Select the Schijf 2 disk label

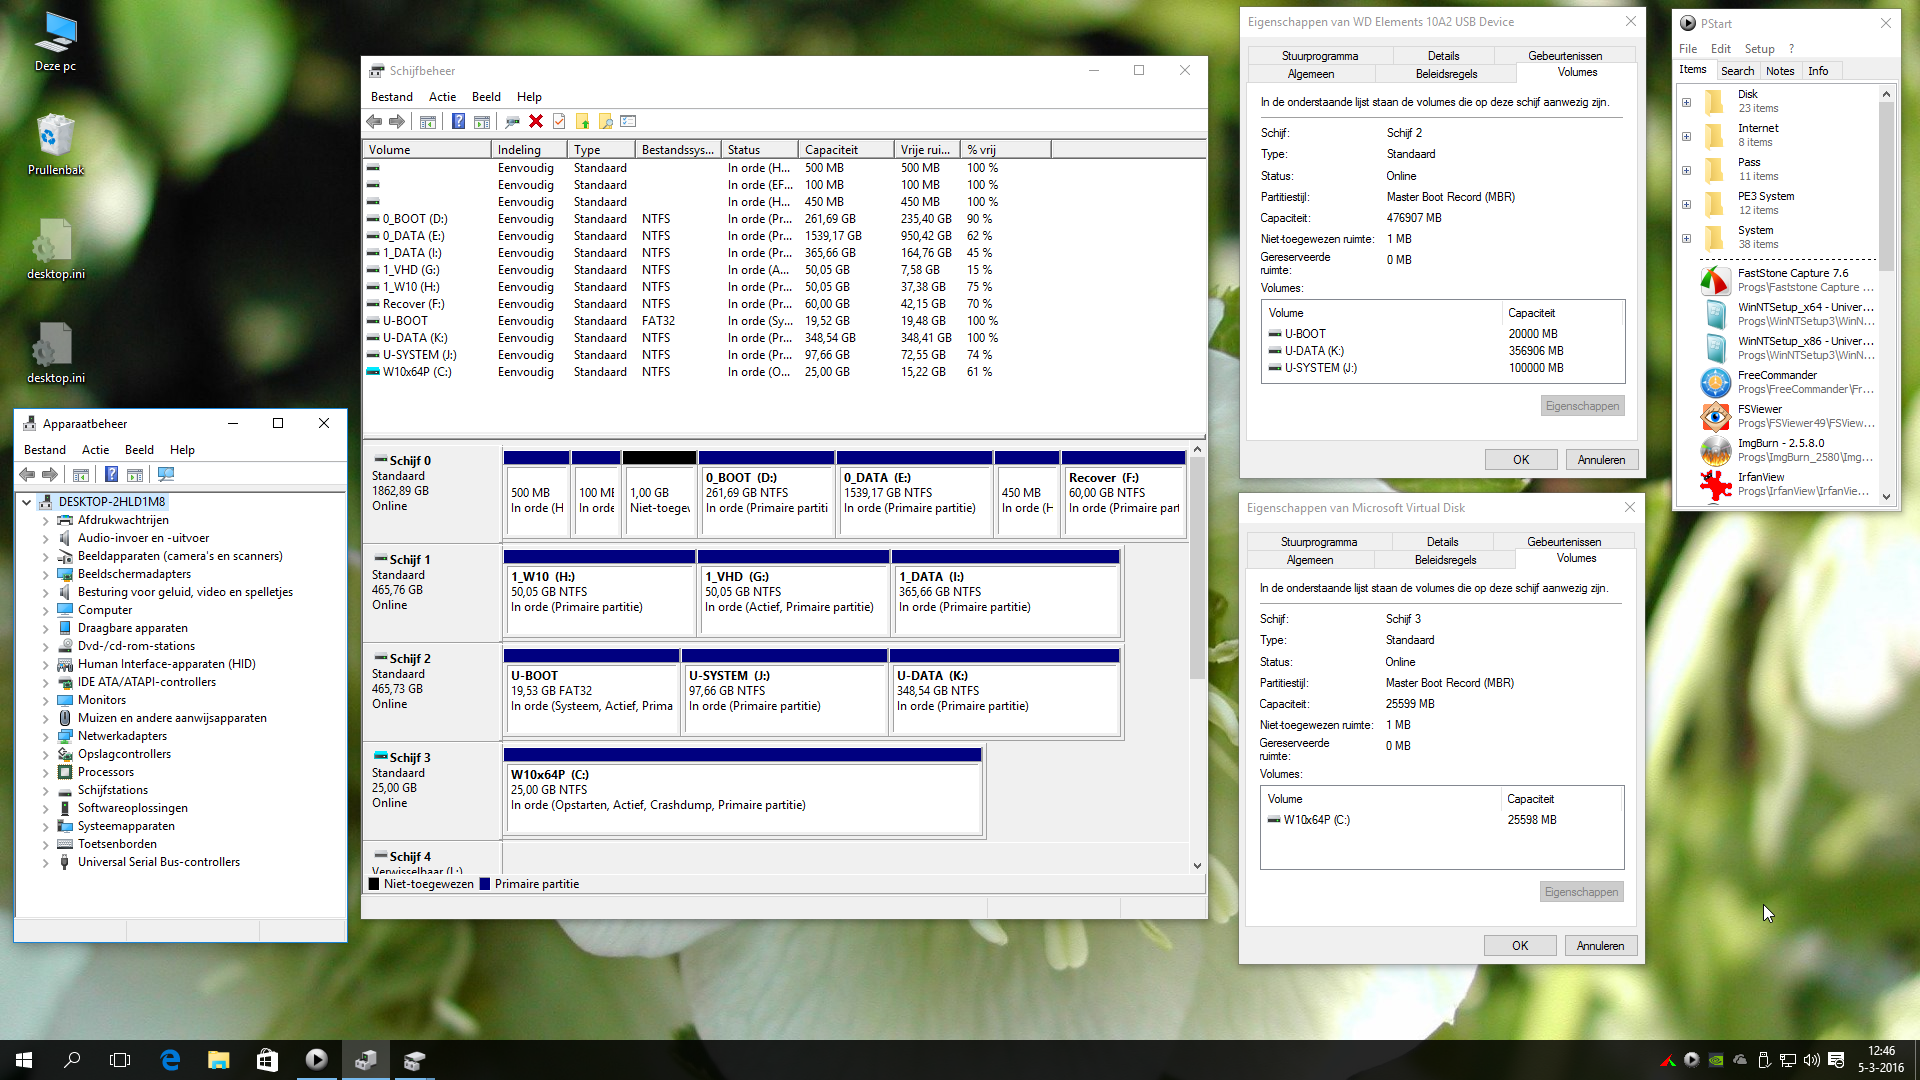432,691
